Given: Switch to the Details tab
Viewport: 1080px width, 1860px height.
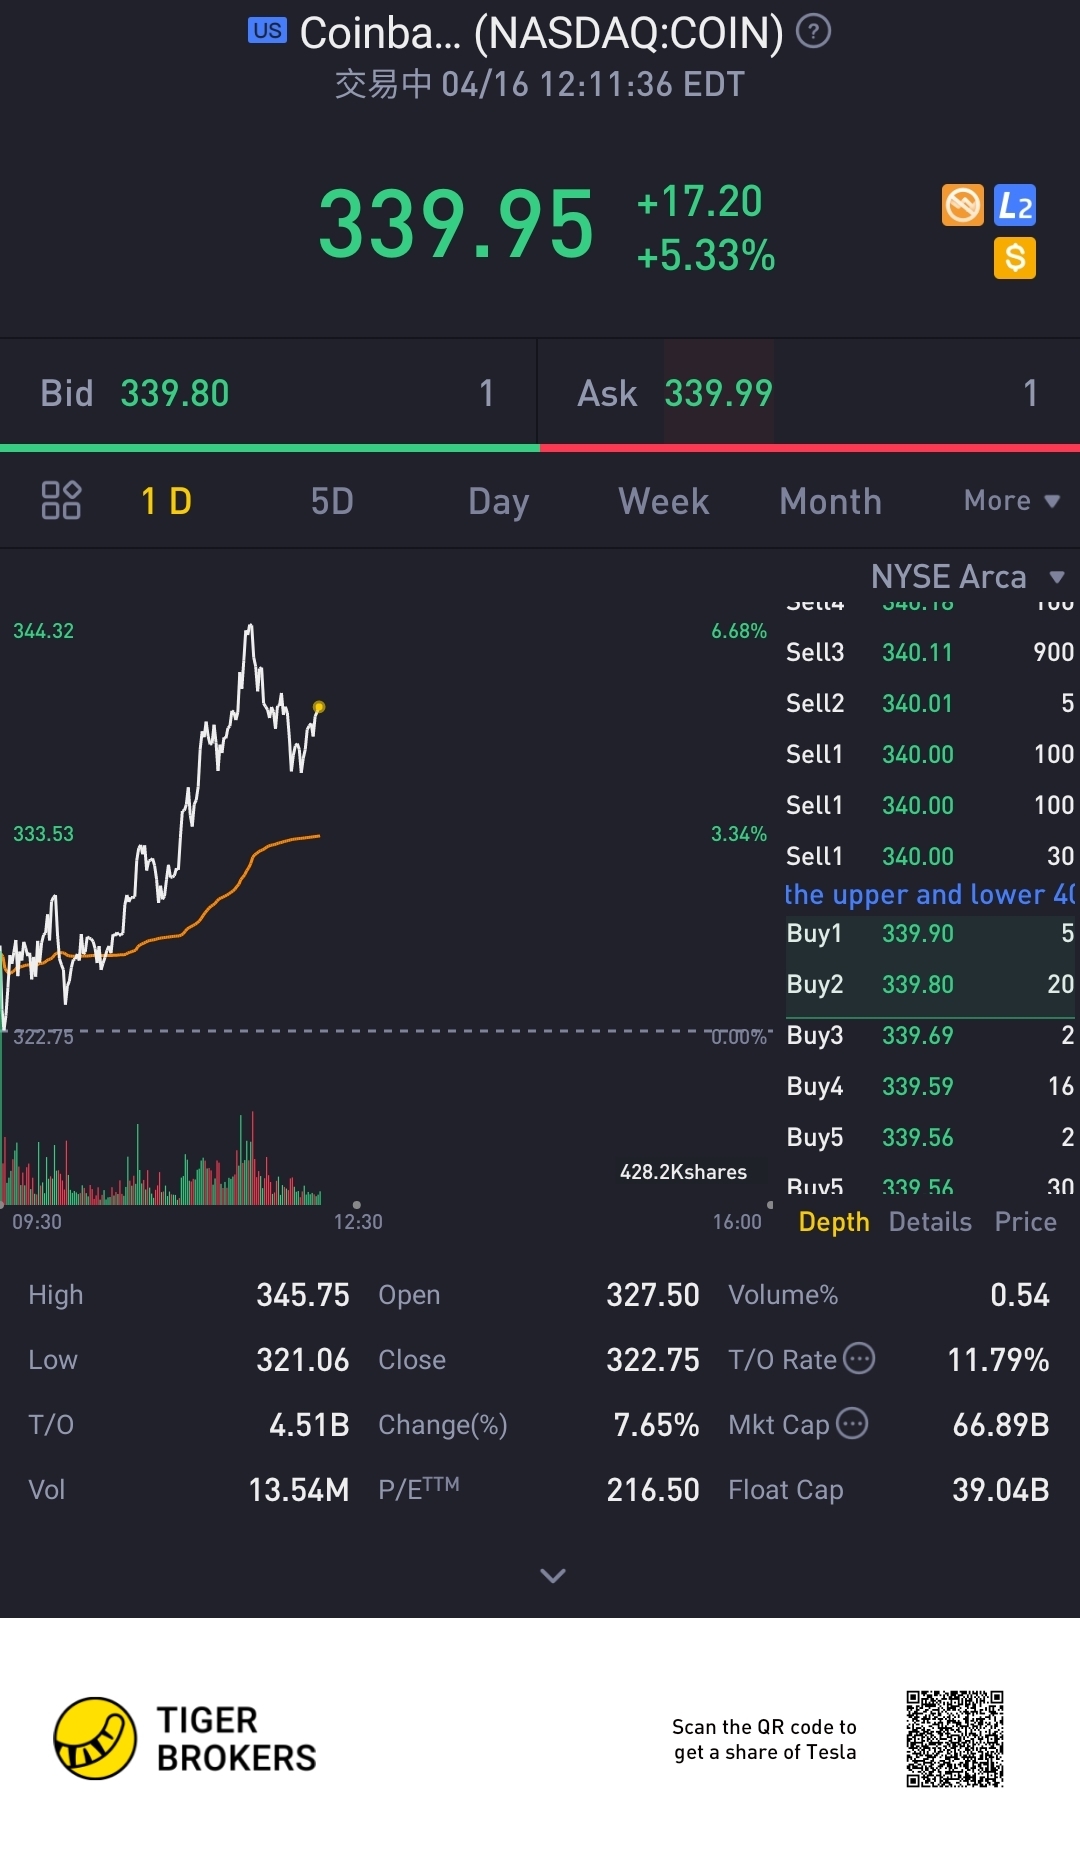Looking at the screenshot, I should pyautogui.click(x=930, y=1222).
